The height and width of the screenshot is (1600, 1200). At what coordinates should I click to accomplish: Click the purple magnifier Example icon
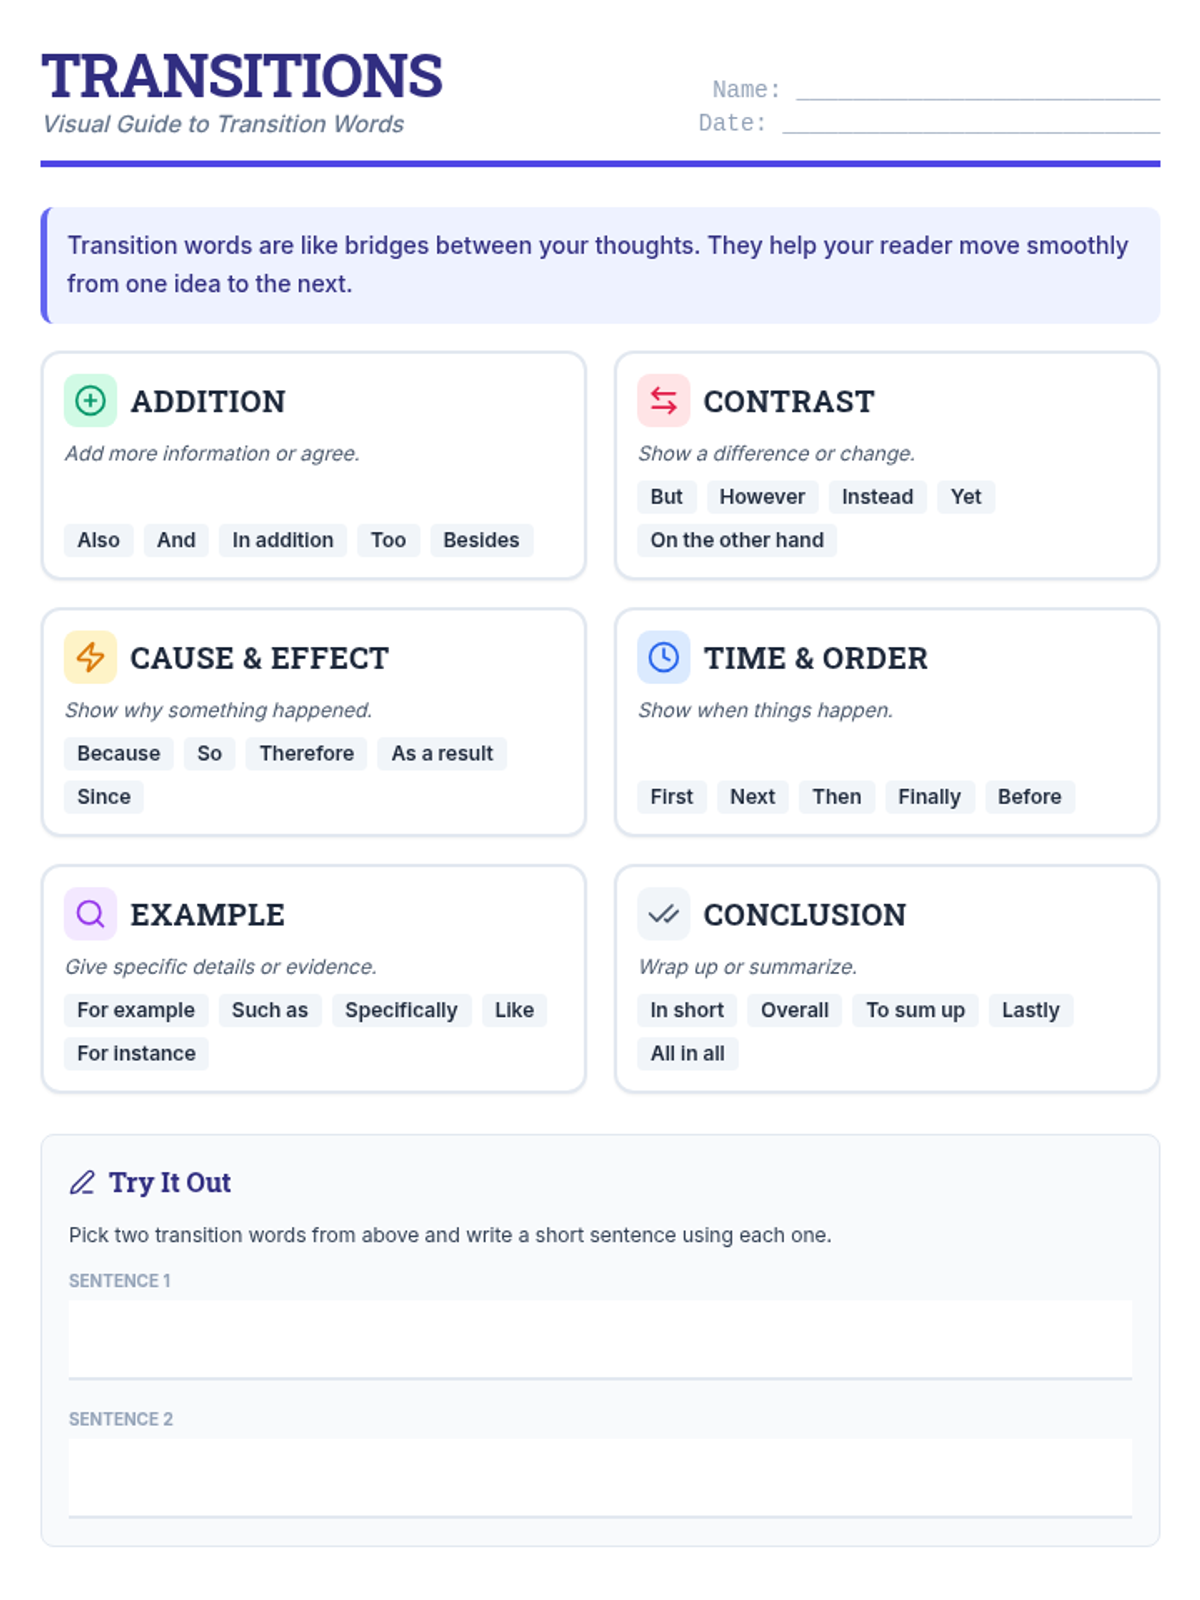click(x=90, y=914)
